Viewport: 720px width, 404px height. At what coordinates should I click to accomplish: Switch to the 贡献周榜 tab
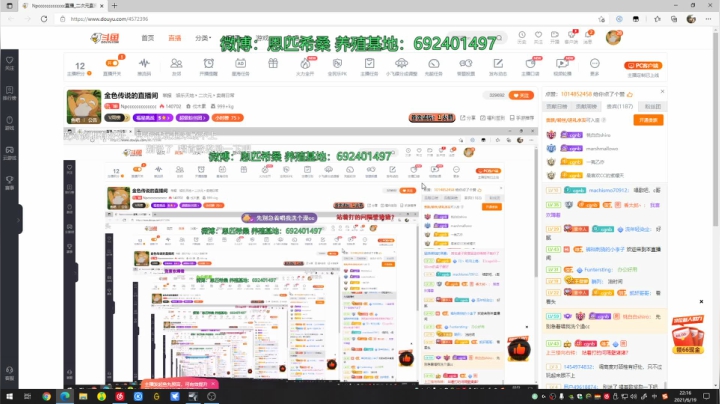click(x=586, y=107)
